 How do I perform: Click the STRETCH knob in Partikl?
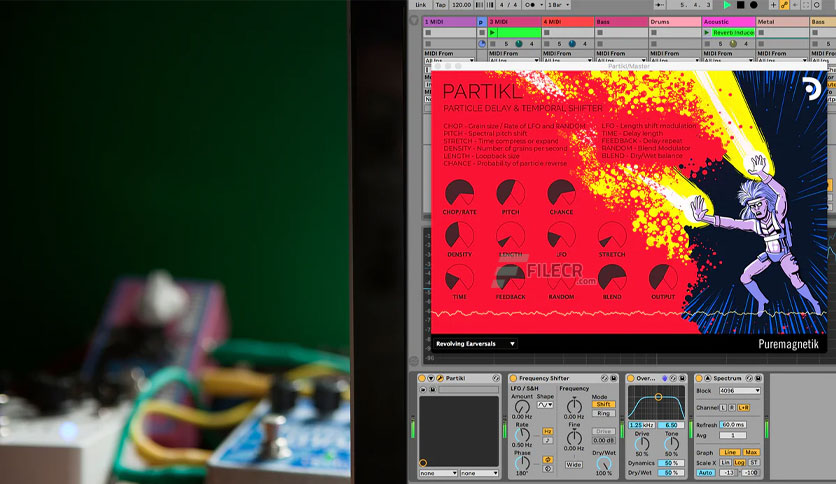(x=612, y=235)
